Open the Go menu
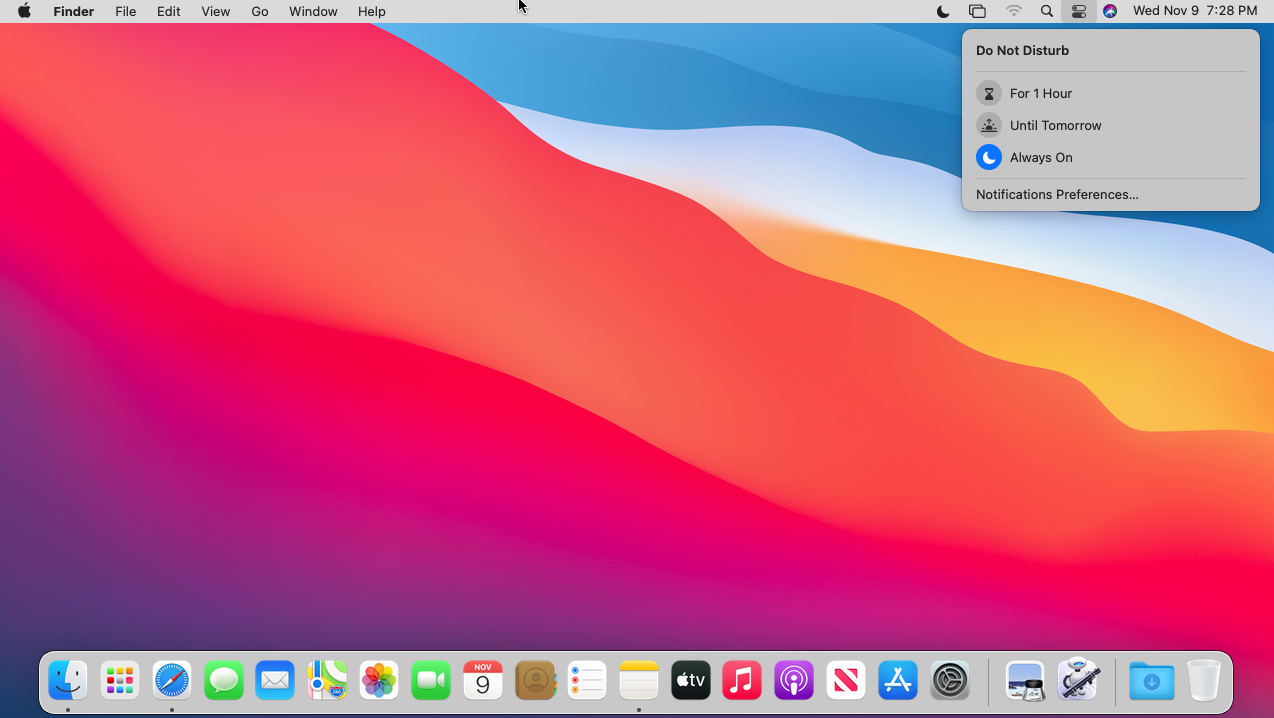 (260, 11)
